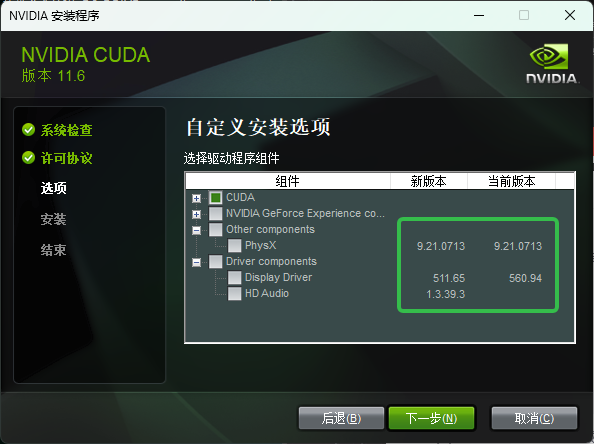Cancel installation with 取消(C)
This screenshot has width=594, height=444.
(x=534, y=418)
